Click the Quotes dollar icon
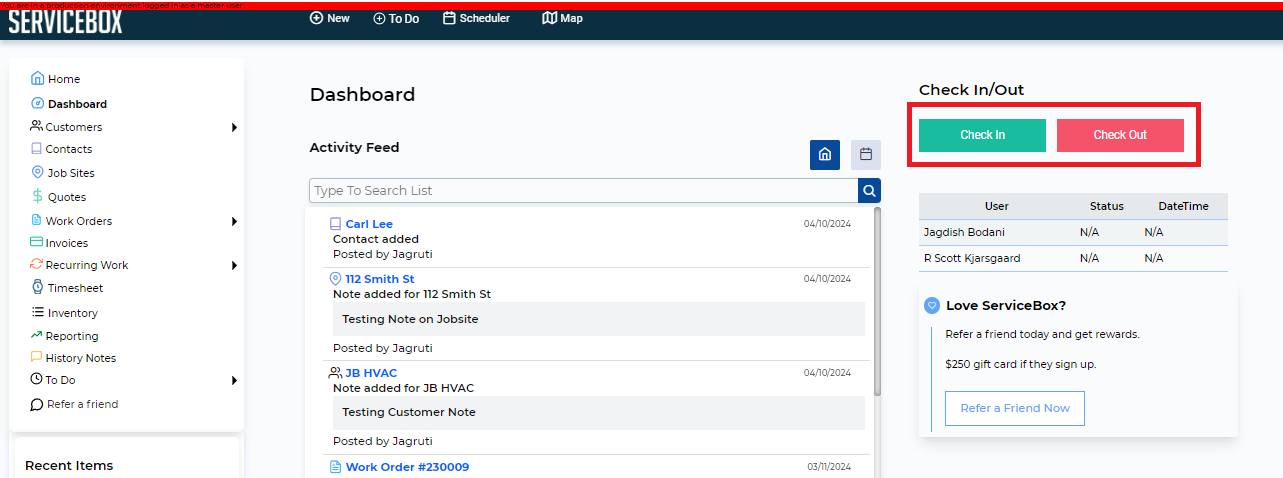The image size is (1283, 478). 37,196
